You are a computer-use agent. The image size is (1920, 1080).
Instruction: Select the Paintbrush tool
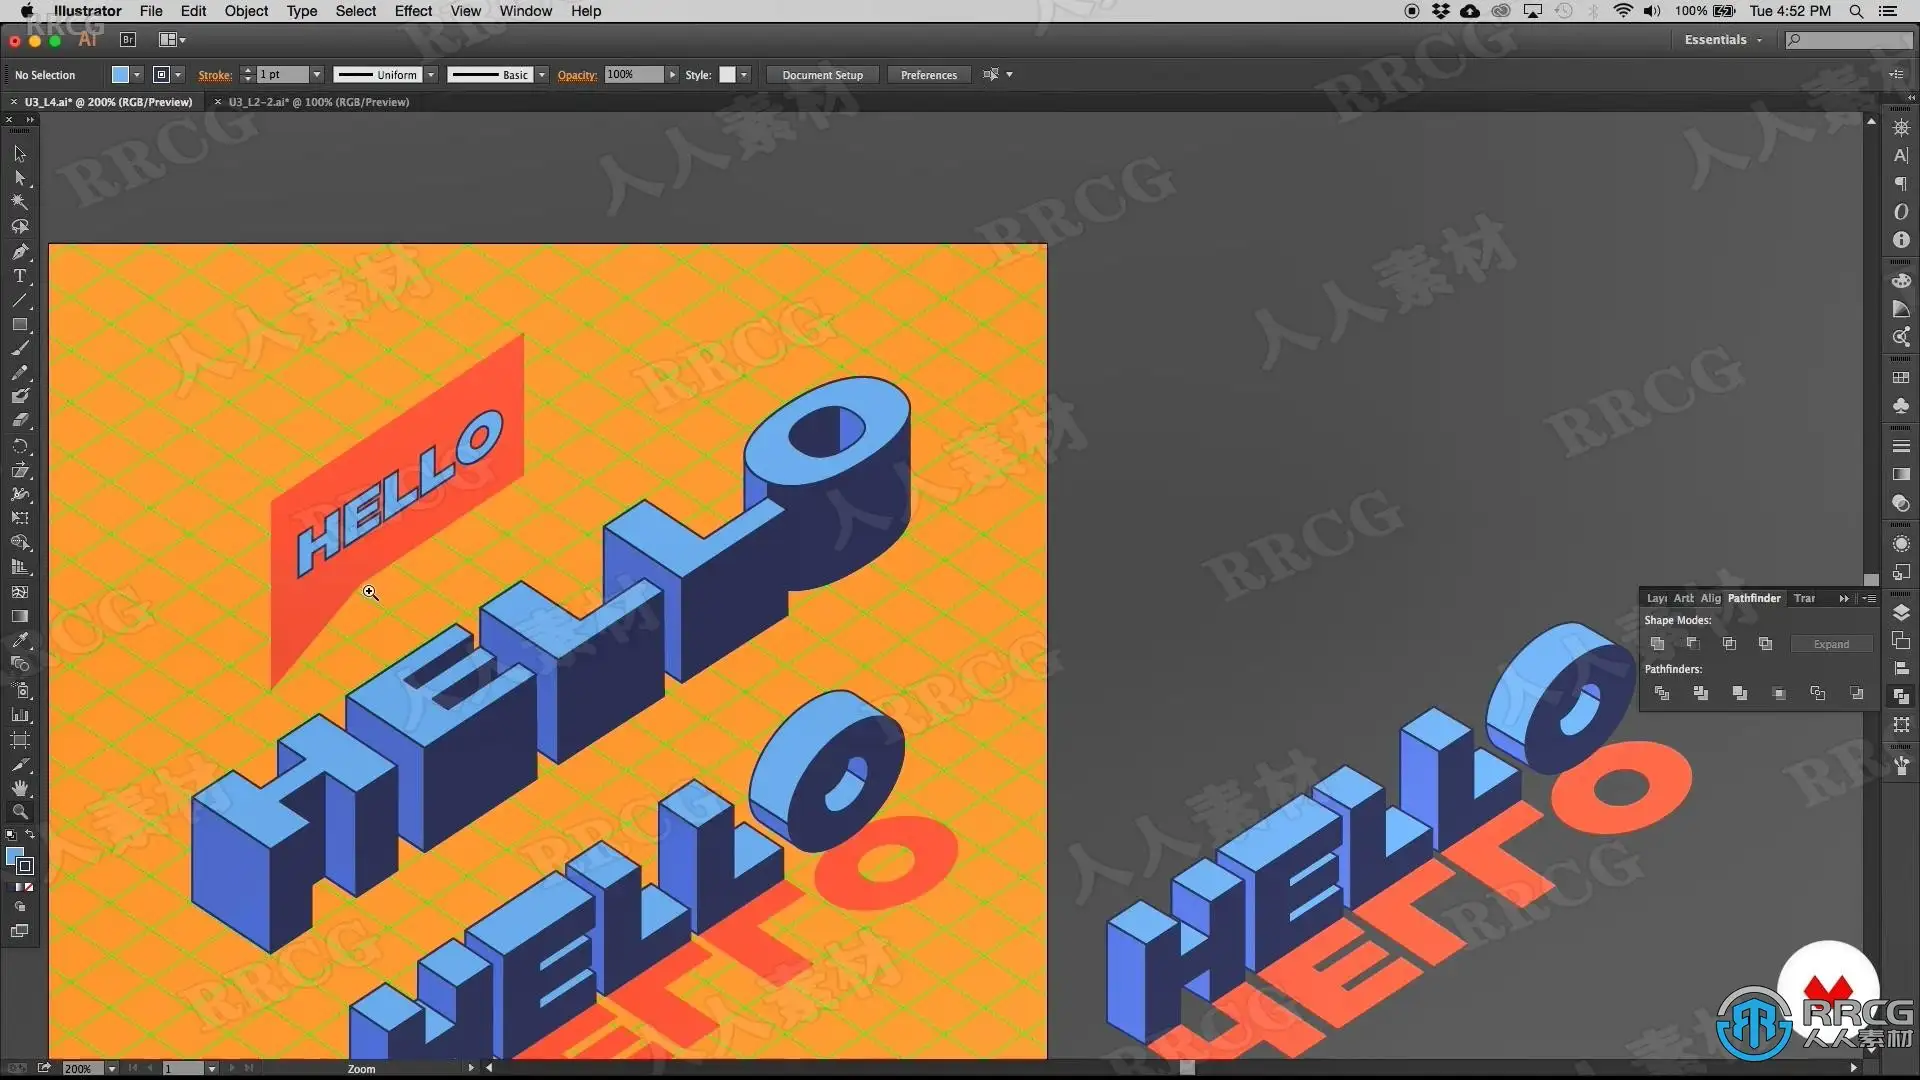point(20,349)
